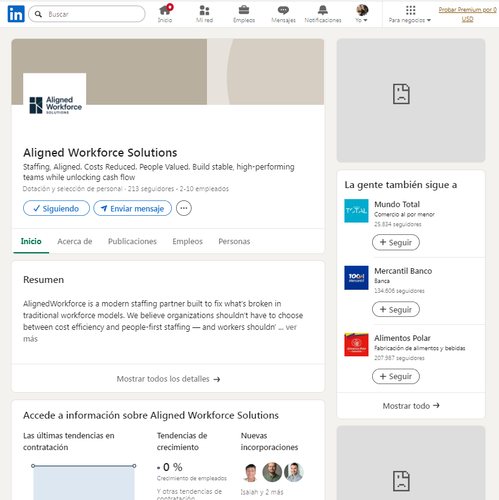Image resolution: width=499 pixels, height=500 pixels.
Task: Click Mostrar todos los detalles link
Action: 168,379
